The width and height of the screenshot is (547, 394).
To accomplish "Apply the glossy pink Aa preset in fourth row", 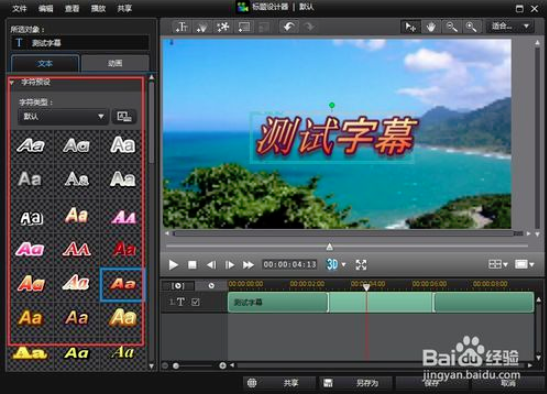I will (30, 249).
